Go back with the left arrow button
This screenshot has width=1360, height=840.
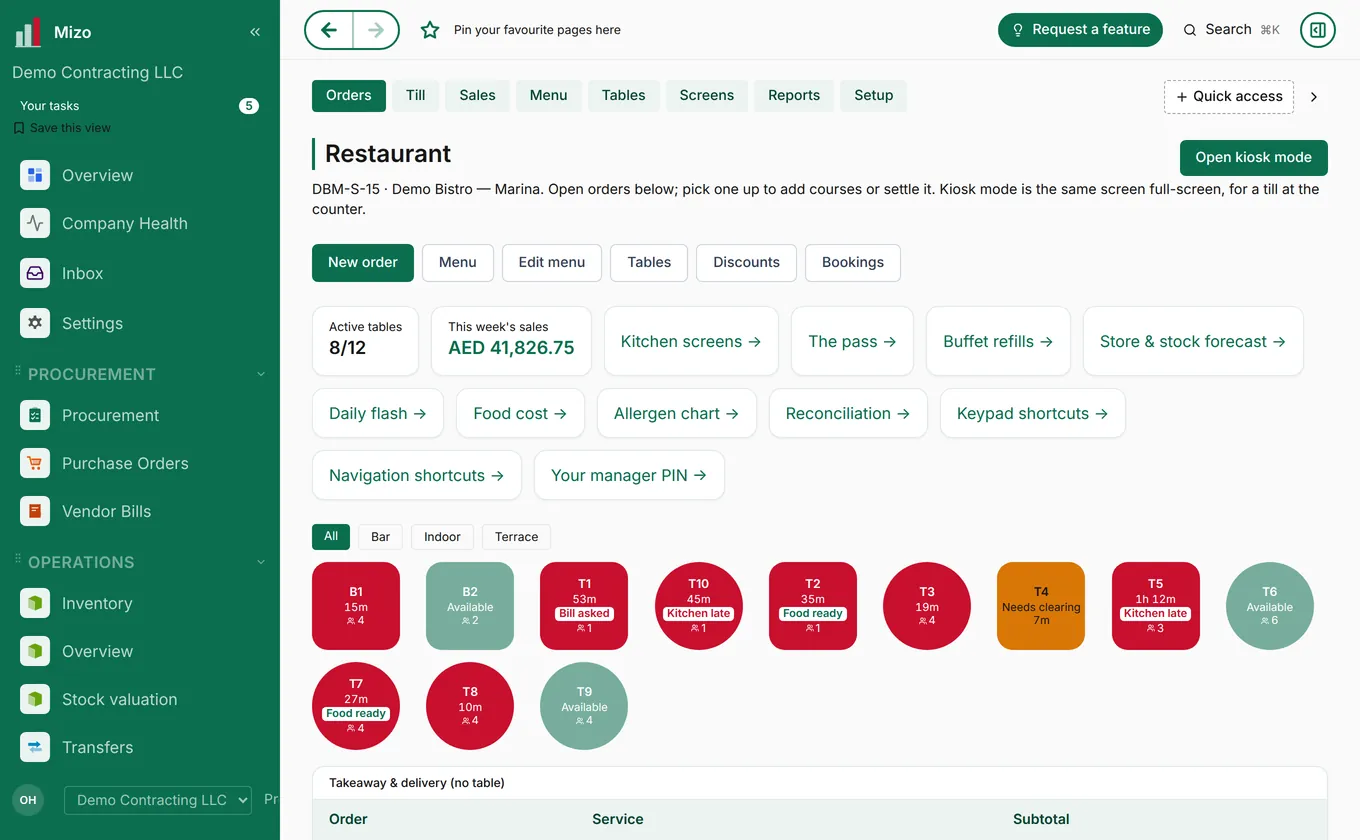click(x=329, y=30)
